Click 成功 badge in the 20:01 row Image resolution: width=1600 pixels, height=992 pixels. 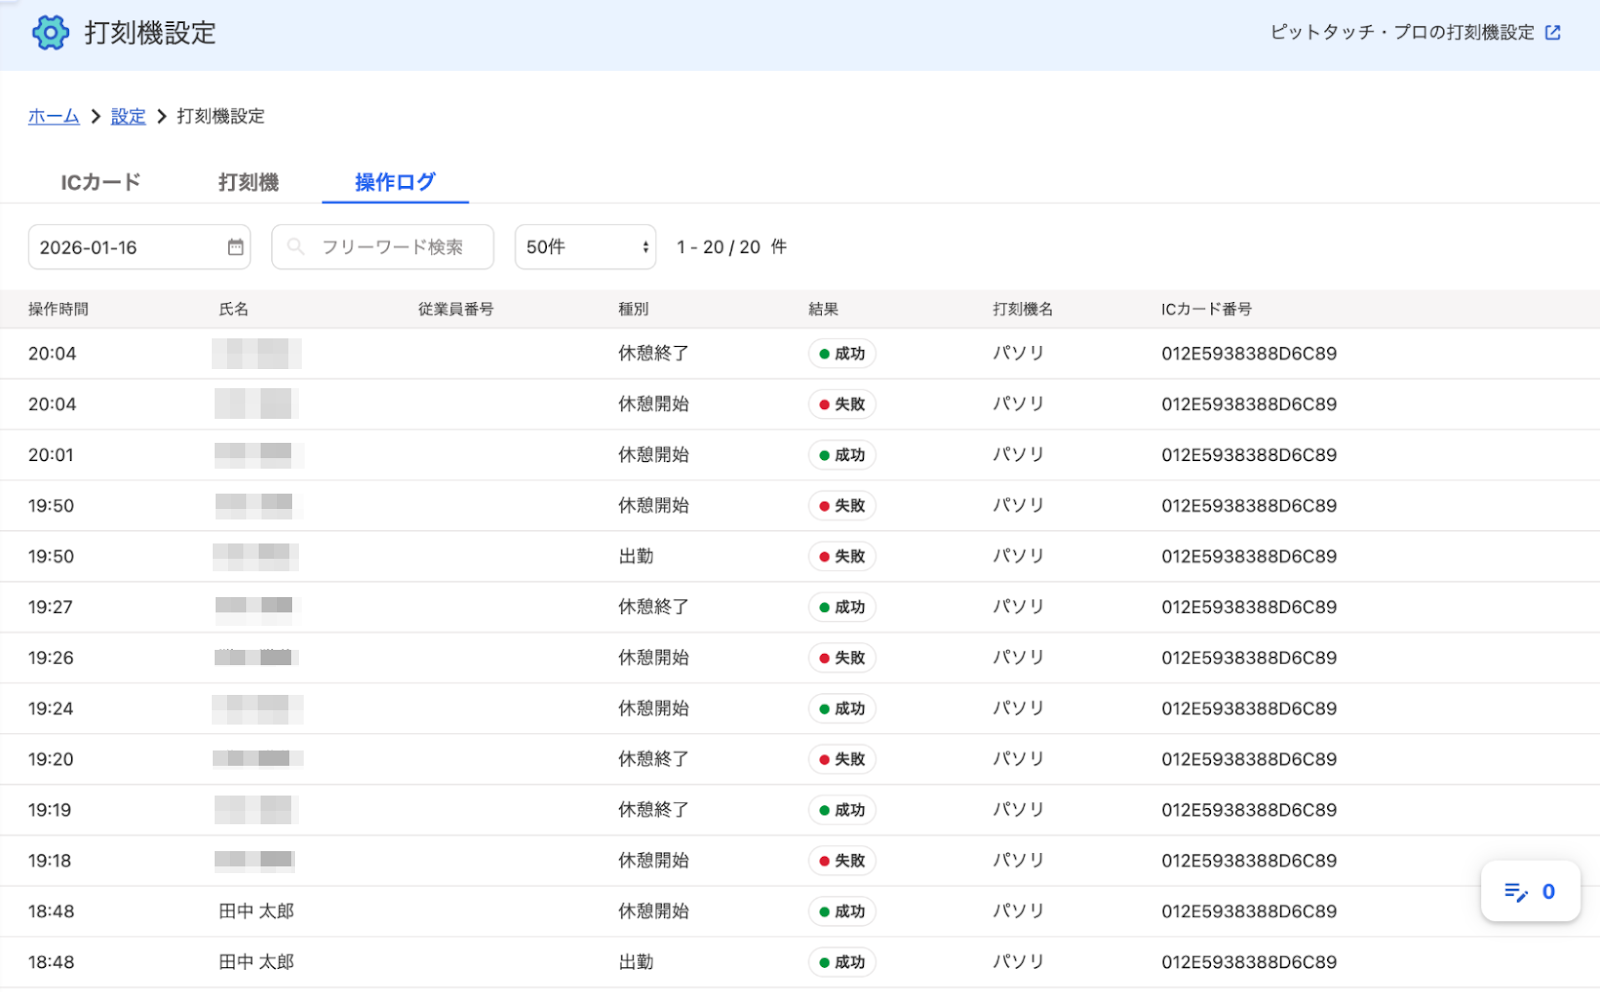pos(842,455)
